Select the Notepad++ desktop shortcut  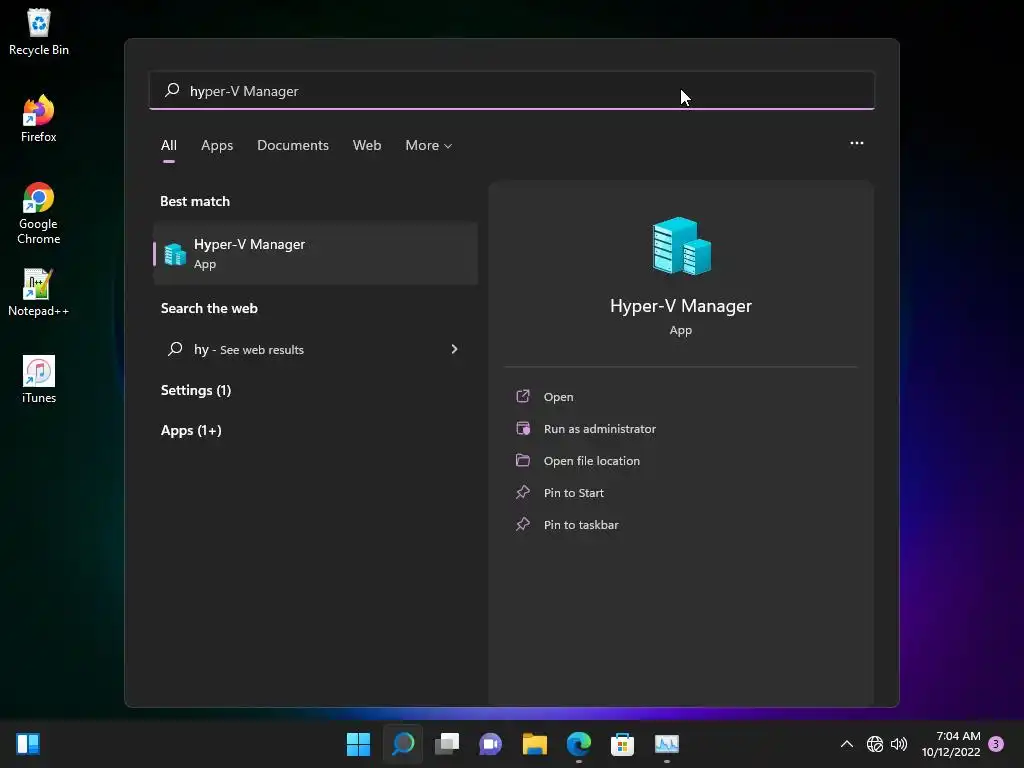pos(39,293)
